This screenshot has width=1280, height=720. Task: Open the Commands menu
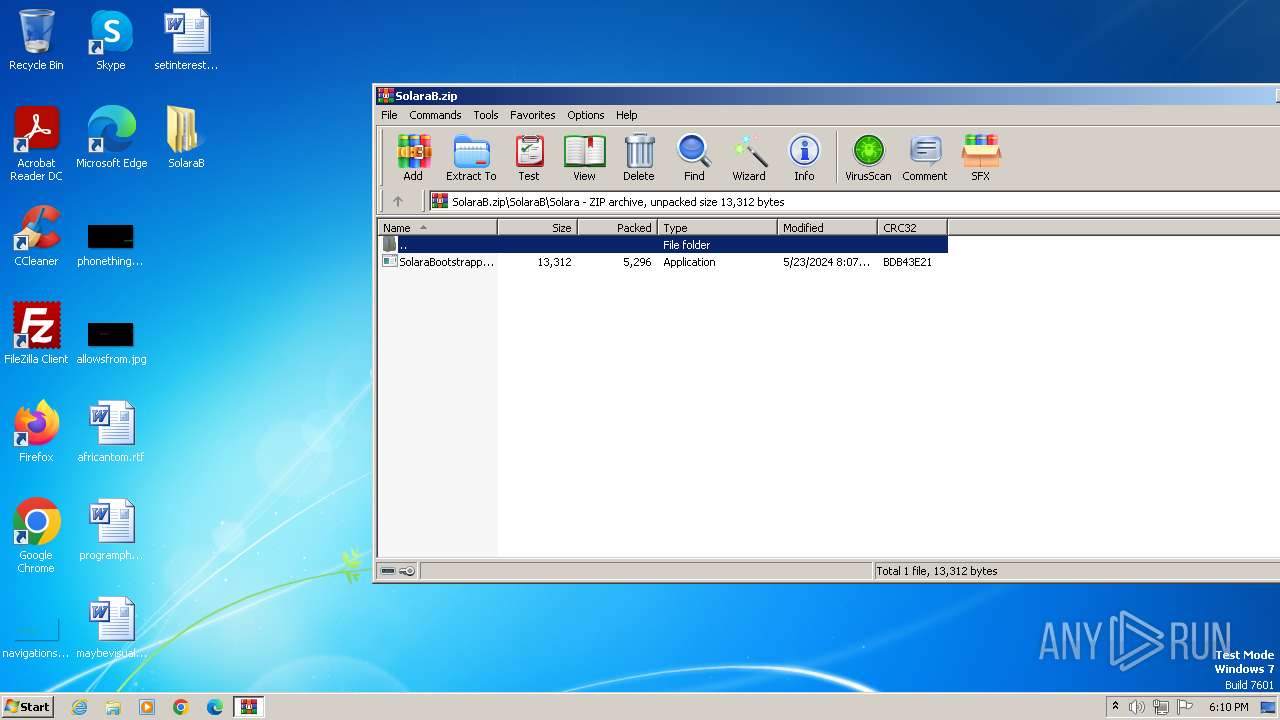pos(435,115)
